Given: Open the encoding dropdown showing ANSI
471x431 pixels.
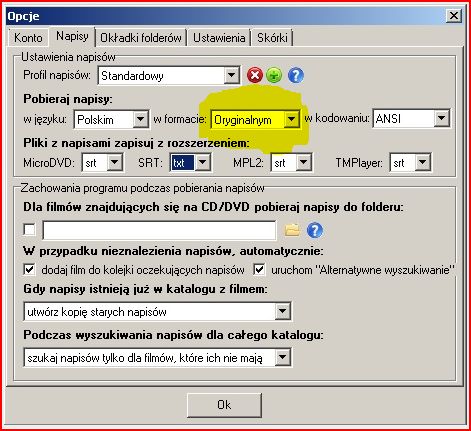Looking at the screenshot, I should [441, 118].
